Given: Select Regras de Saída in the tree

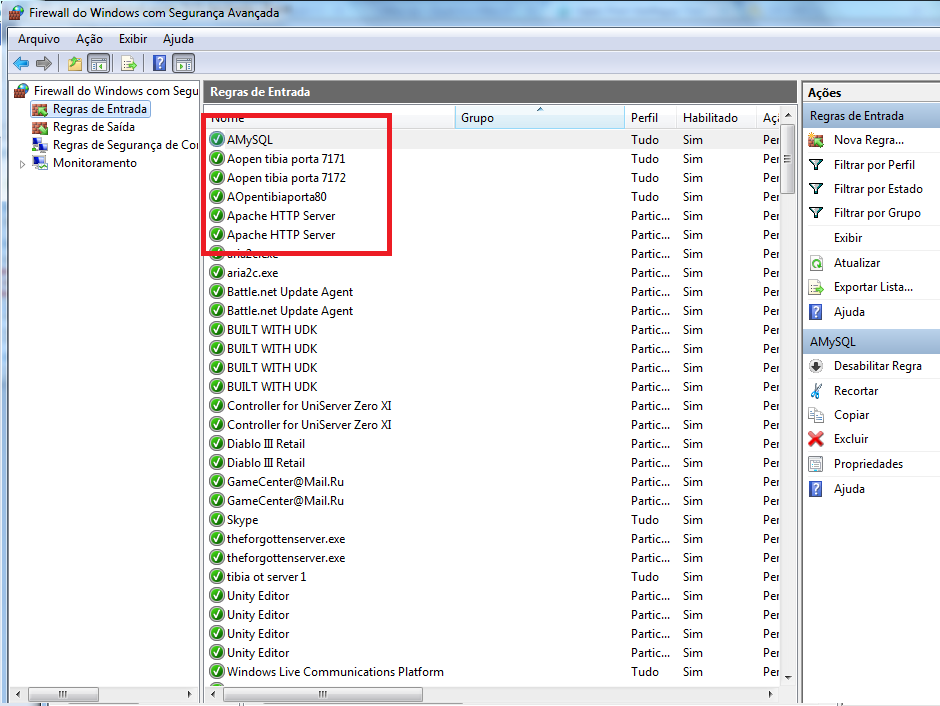Looking at the screenshot, I should 94,127.
